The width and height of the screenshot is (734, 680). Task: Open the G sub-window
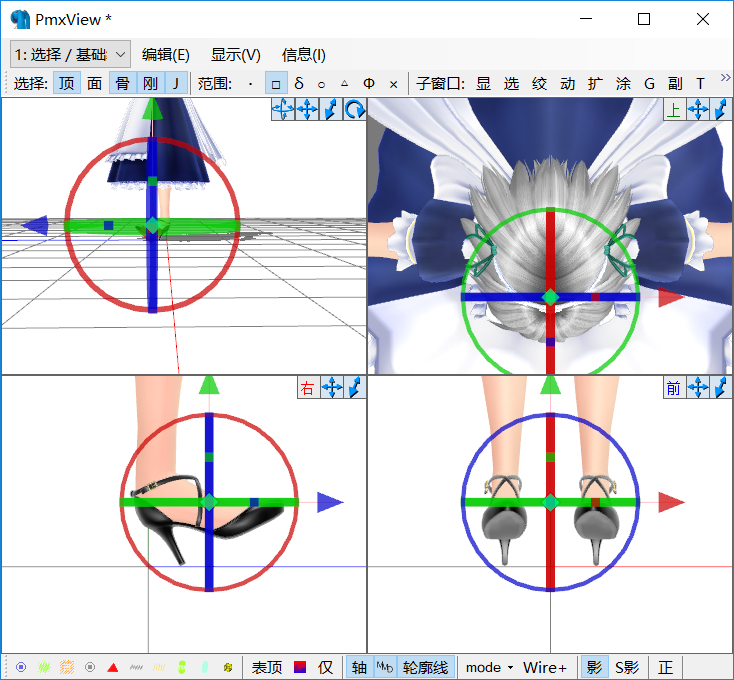pyautogui.click(x=649, y=84)
